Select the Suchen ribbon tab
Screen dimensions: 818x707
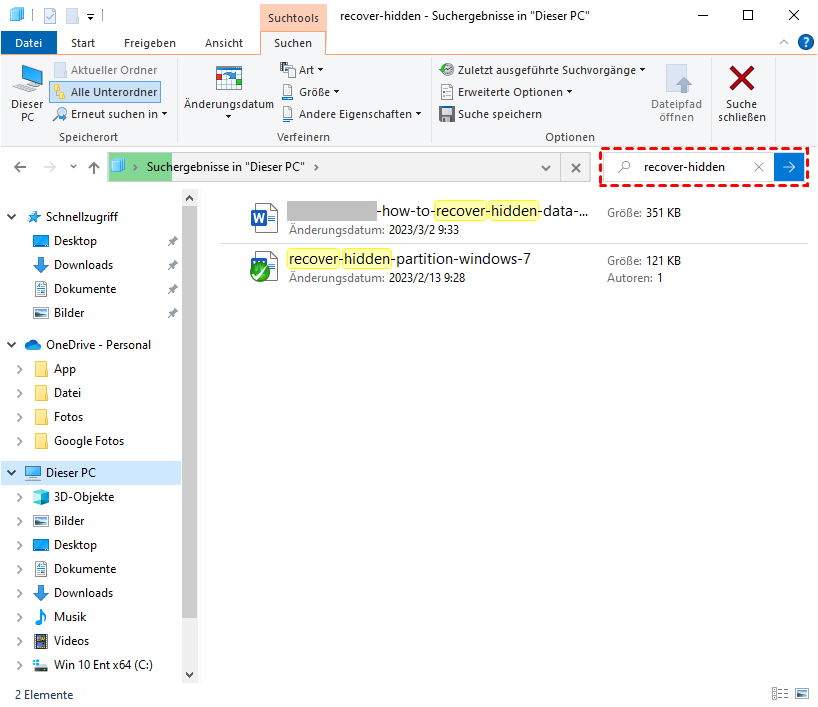(293, 43)
